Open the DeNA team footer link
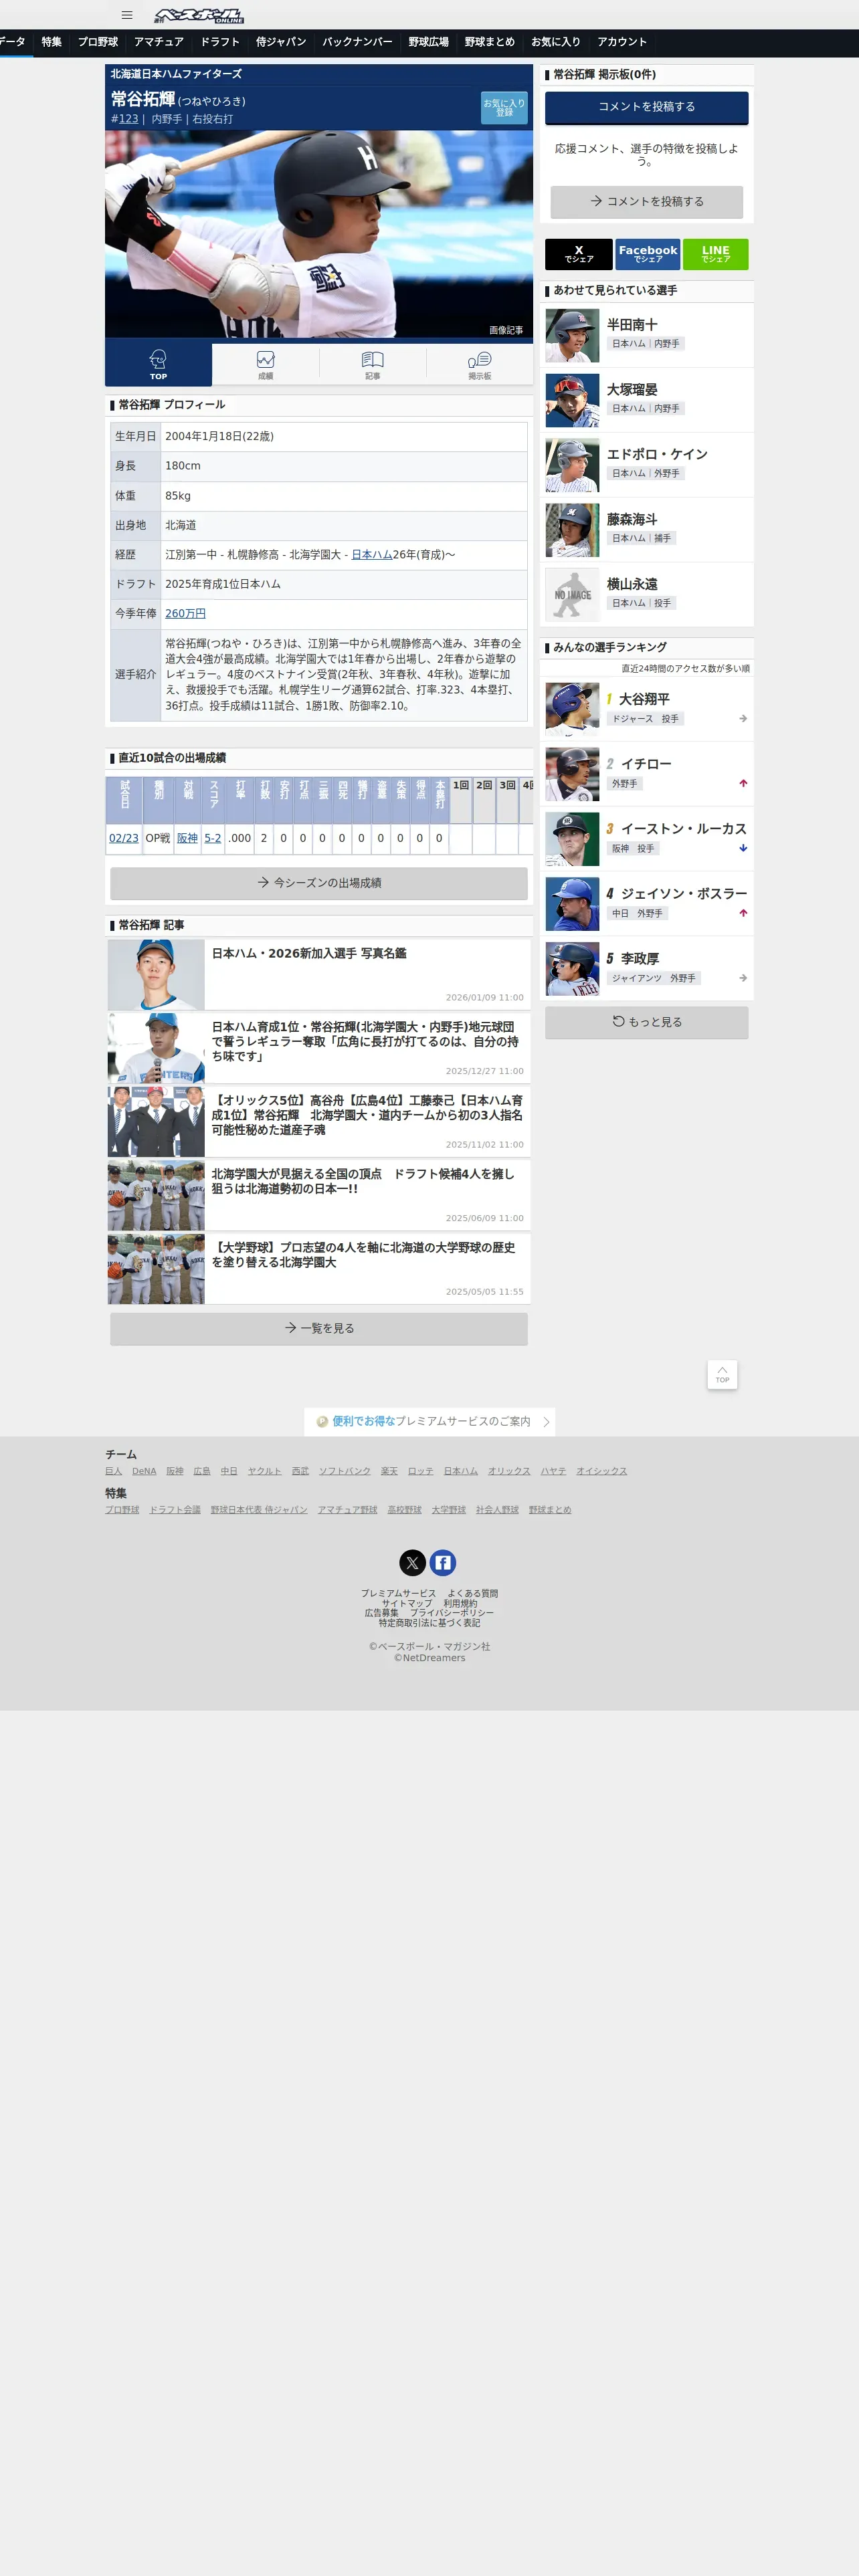Viewport: 859px width, 2576px height. [144, 1471]
